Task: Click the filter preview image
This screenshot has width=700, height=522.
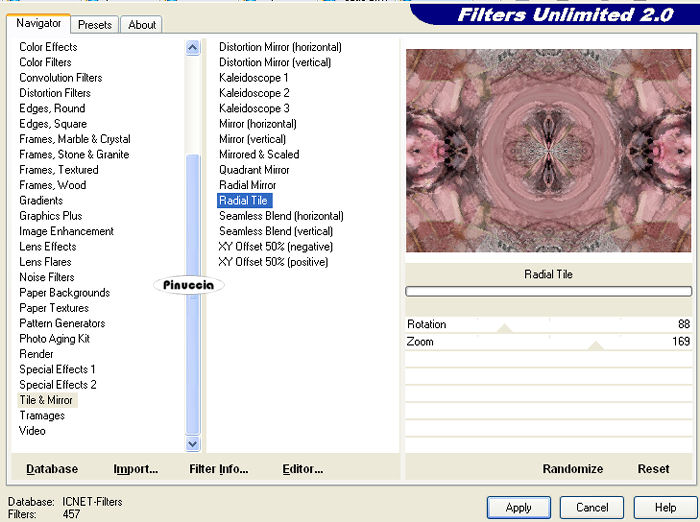Action: (548, 151)
